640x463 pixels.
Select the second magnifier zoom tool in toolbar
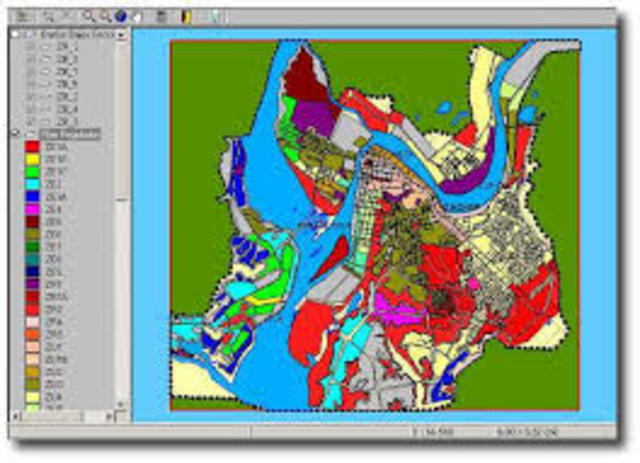tap(105, 16)
